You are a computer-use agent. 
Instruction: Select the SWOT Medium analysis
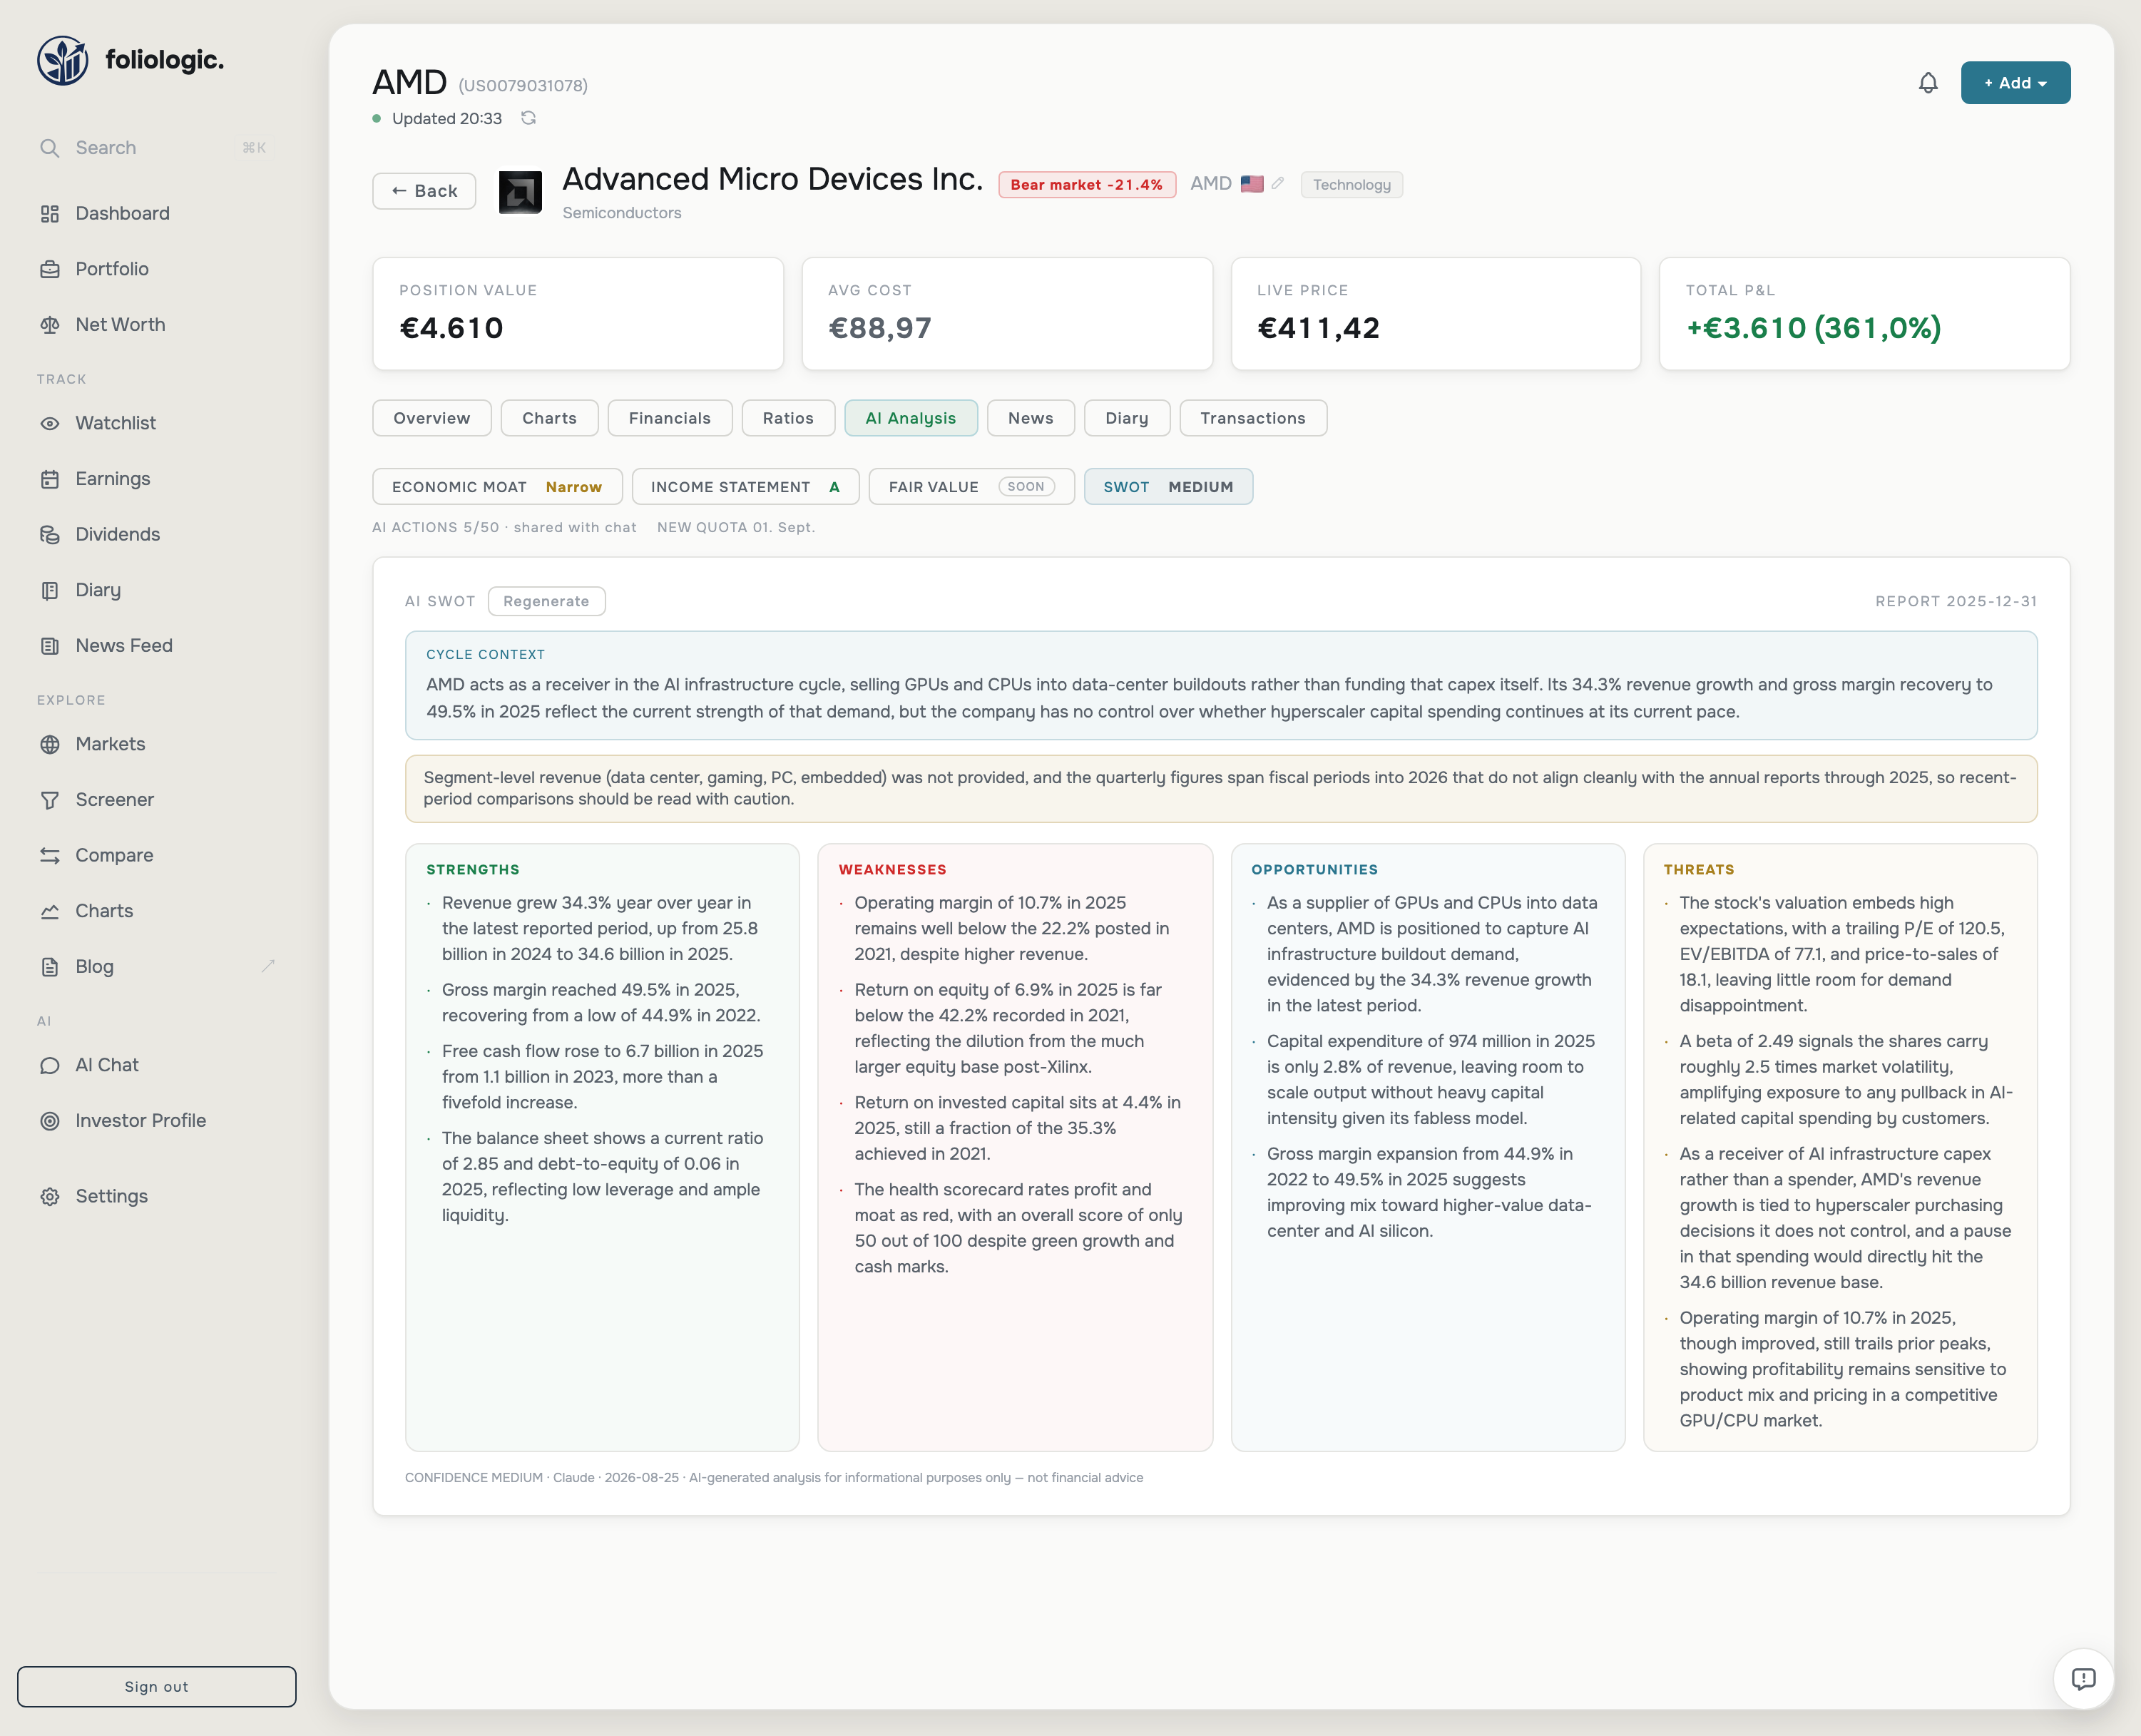pos(1168,487)
